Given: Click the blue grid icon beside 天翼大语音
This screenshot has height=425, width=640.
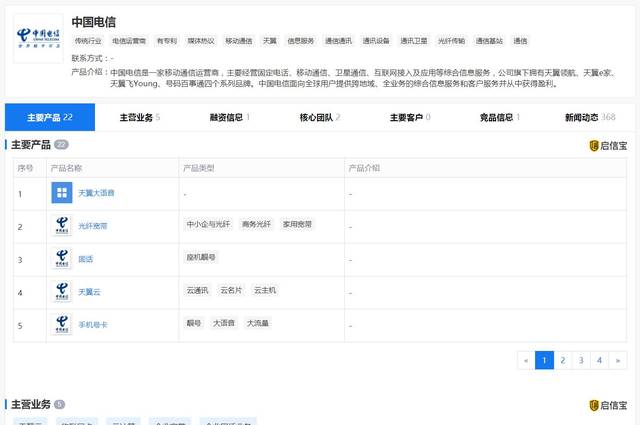Looking at the screenshot, I should coord(62,193).
